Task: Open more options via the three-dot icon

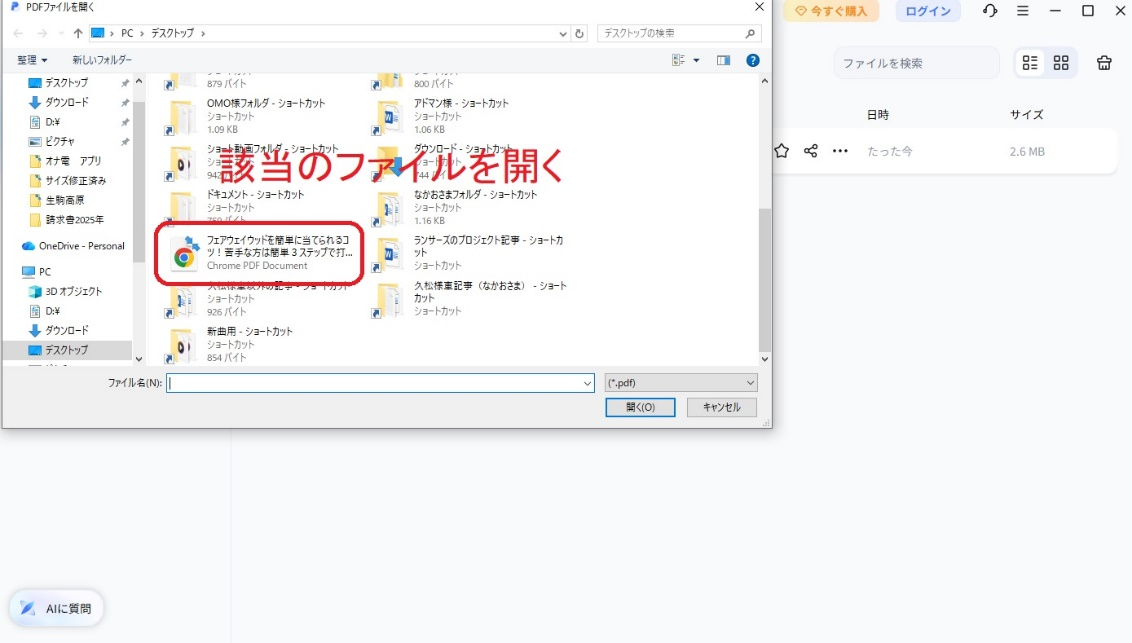Action: pyautogui.click(x=840, y=152)
